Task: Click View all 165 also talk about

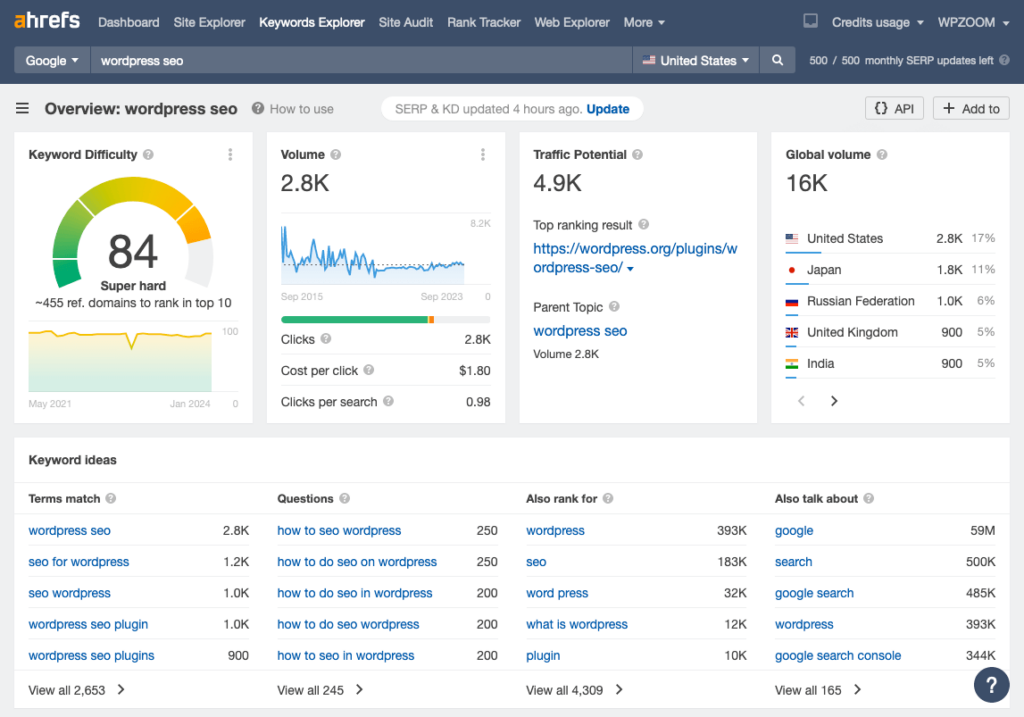Action: 818,690
